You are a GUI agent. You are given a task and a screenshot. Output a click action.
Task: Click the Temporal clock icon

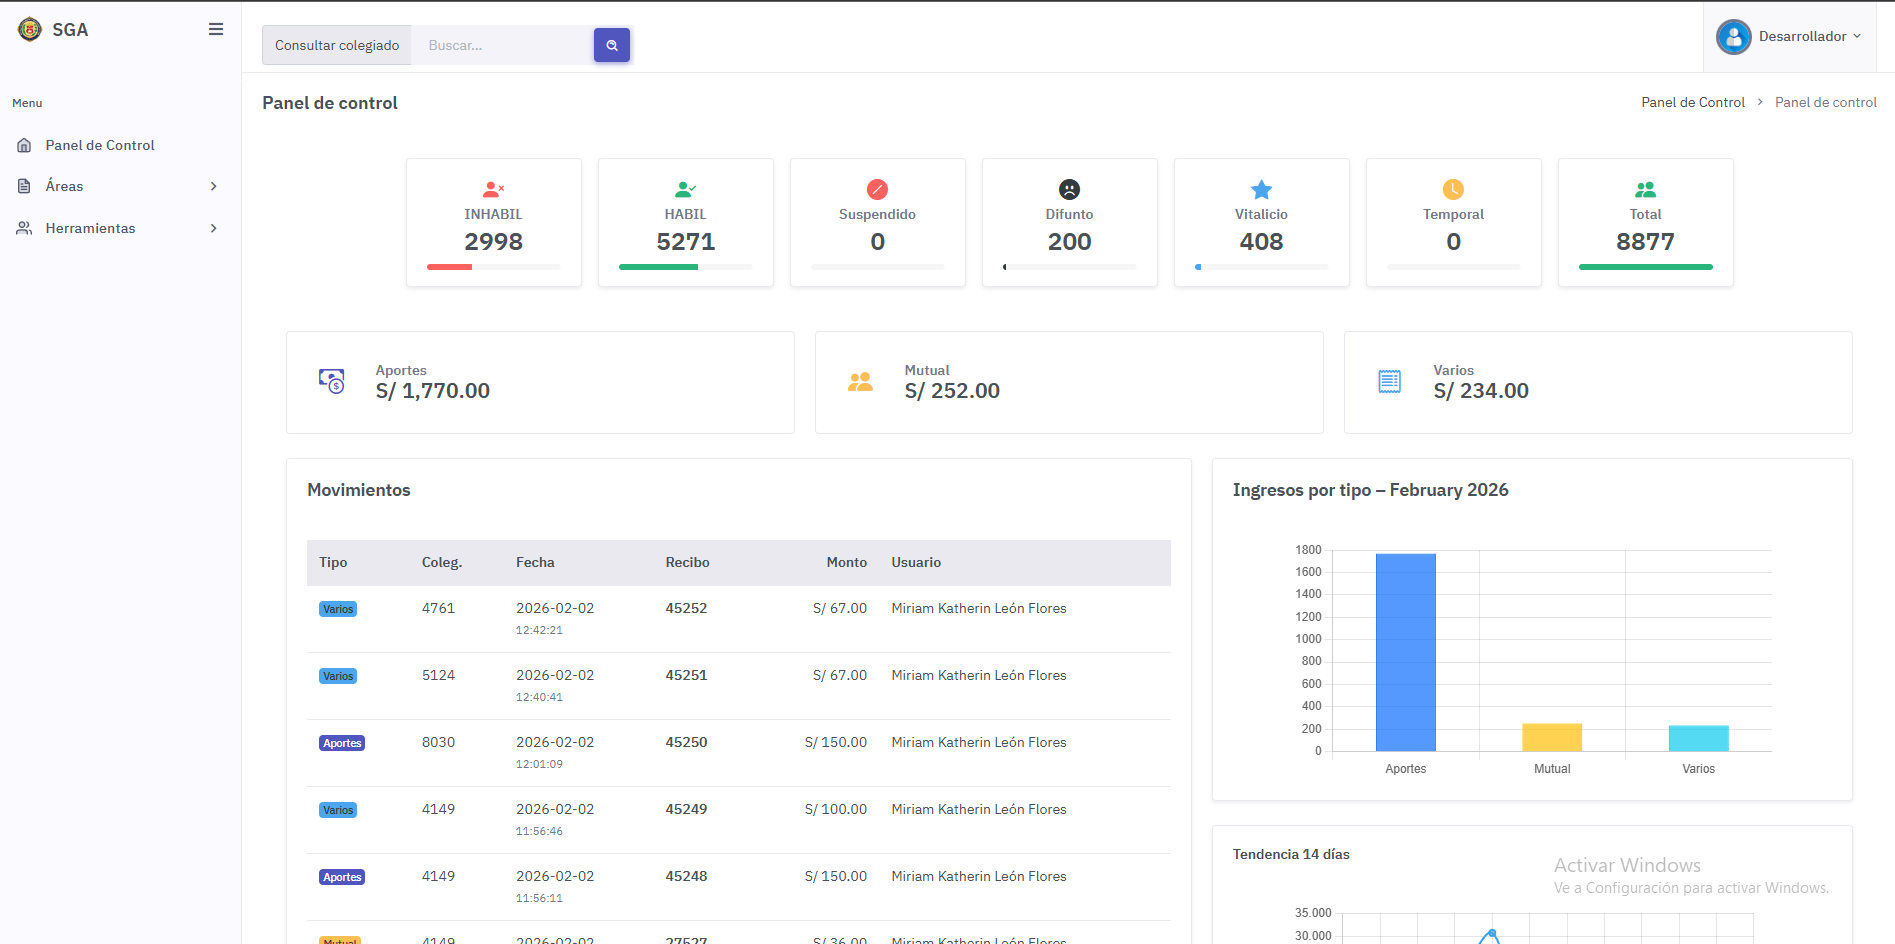(x=1453, y=189)
